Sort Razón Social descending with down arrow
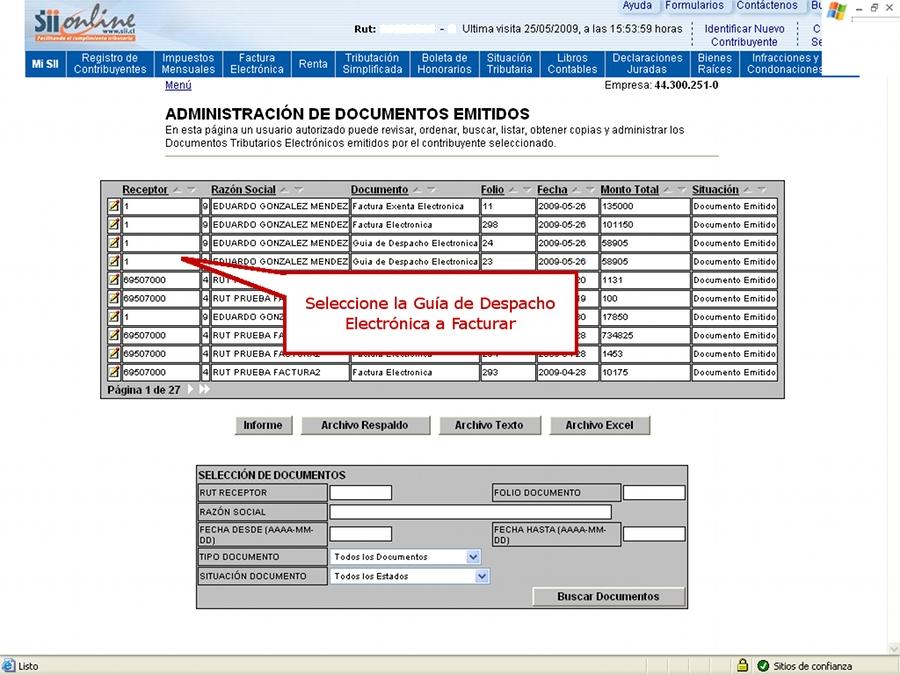The height and width of the screenshot is (675, 900). (298, 189)
